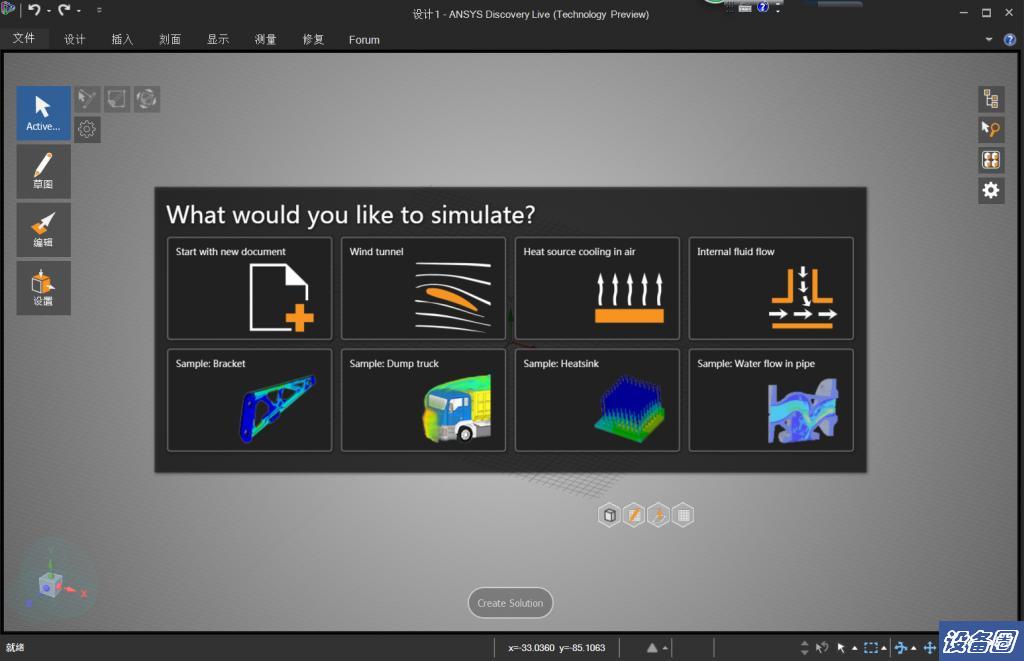Open the 草图 sketch pencil tool
Image resolution: width=1024 pixels, height=661 pixels.
pyautogui.click(x=43, y=171)
